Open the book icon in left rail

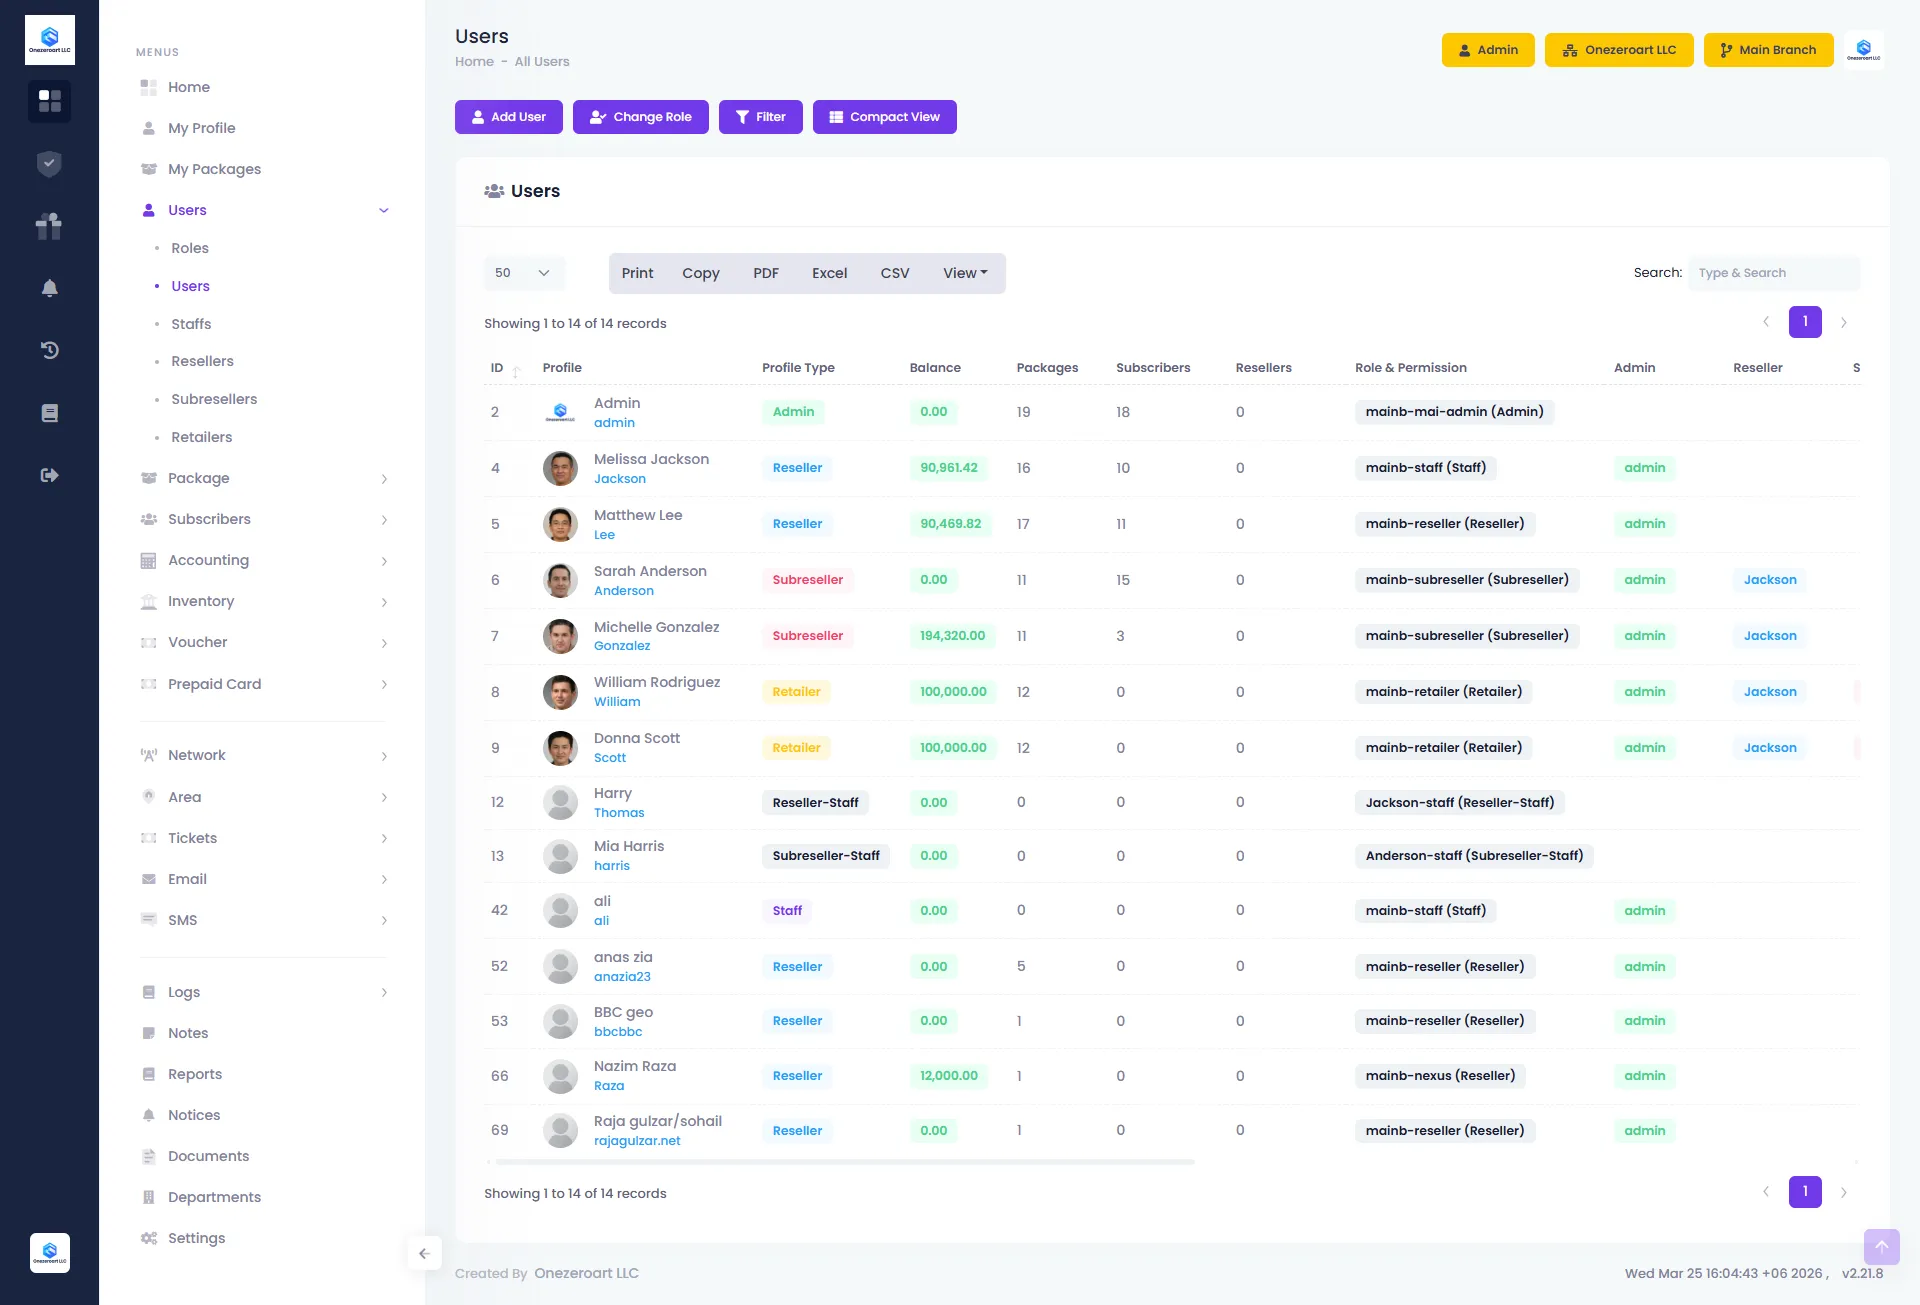(x=49, y=413)
